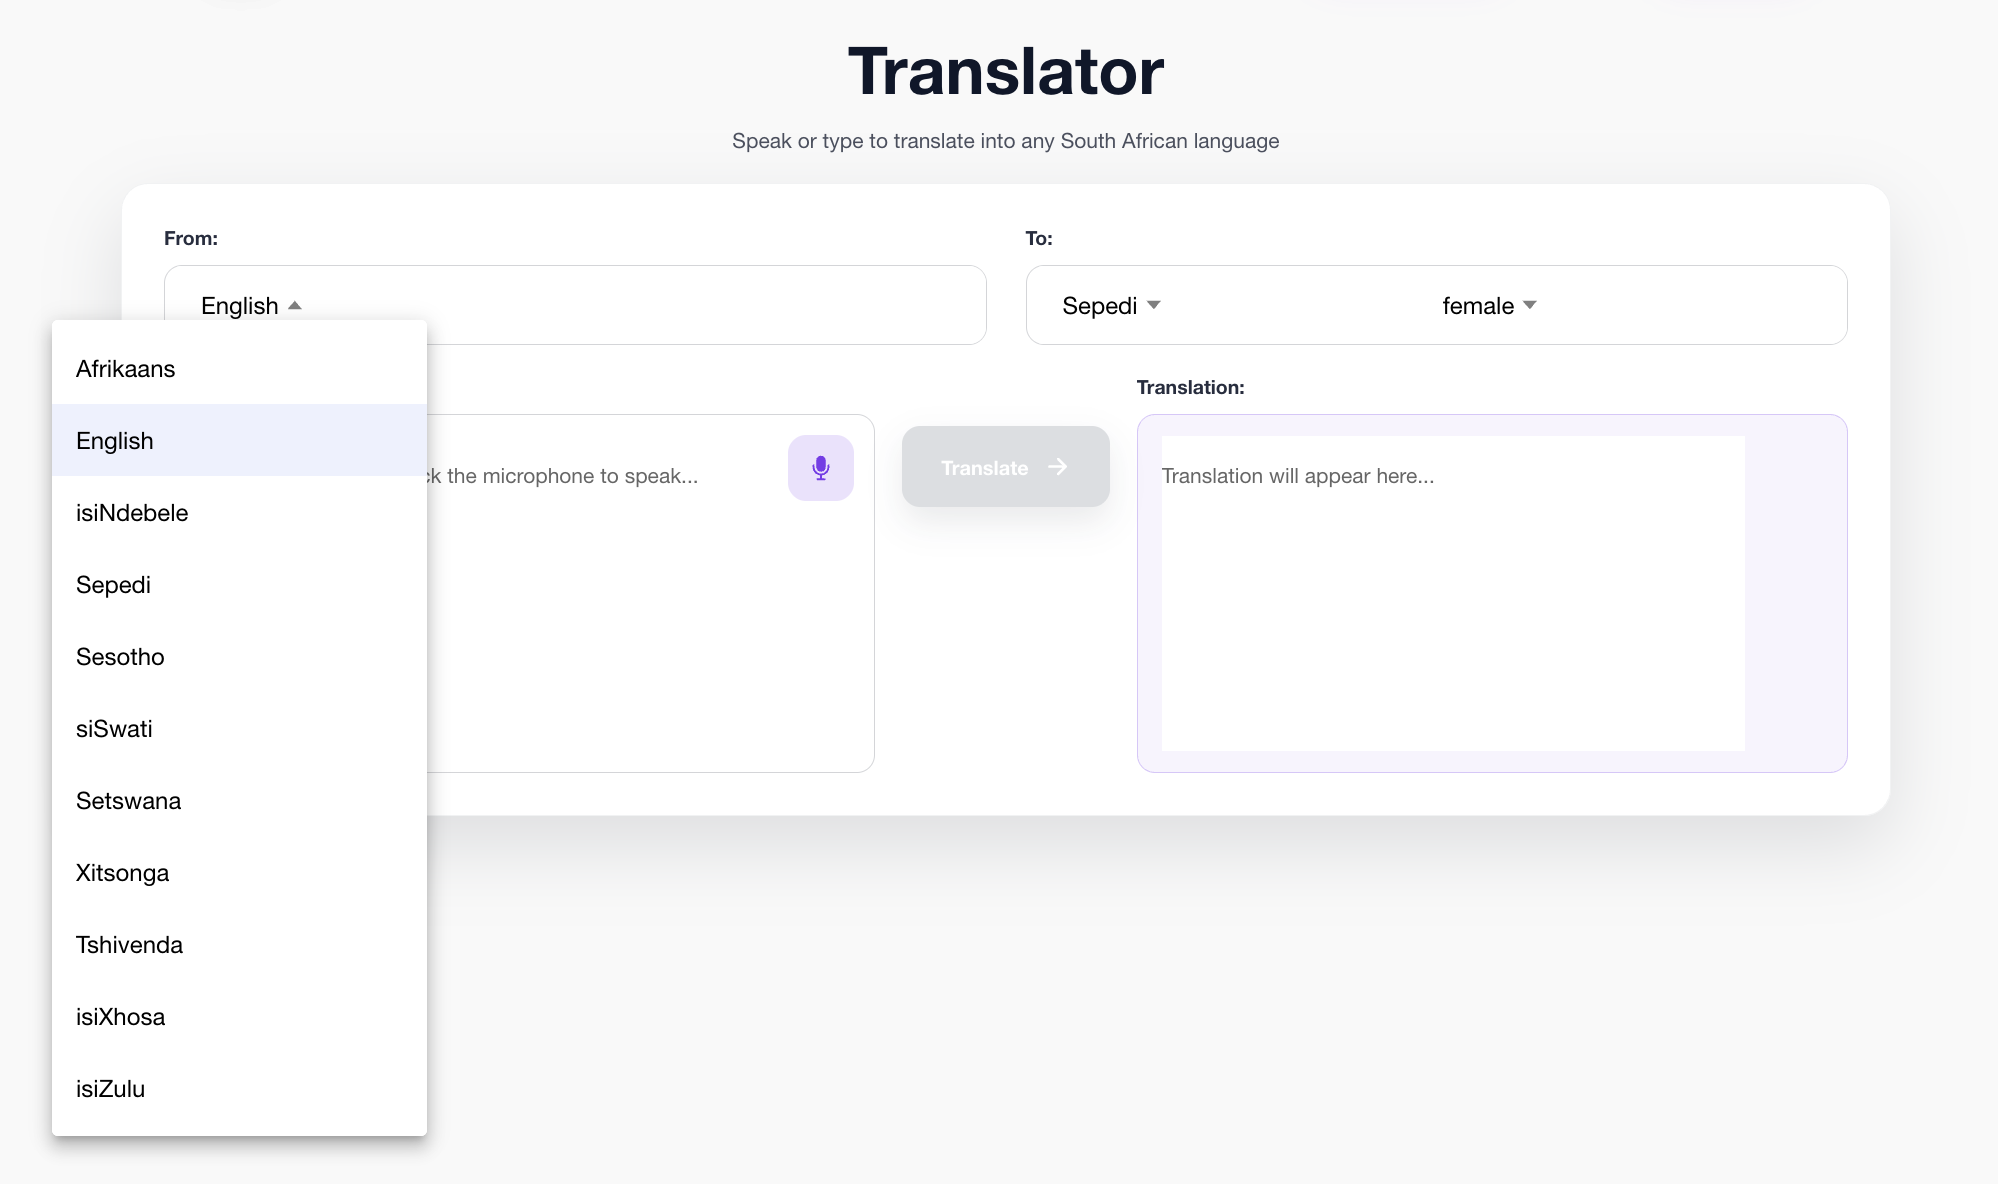Image resolution: width=1998 pixels, height=1184 pixels.
Task: Choose Sesotho from the language list
Action: [x=239, y=656]
